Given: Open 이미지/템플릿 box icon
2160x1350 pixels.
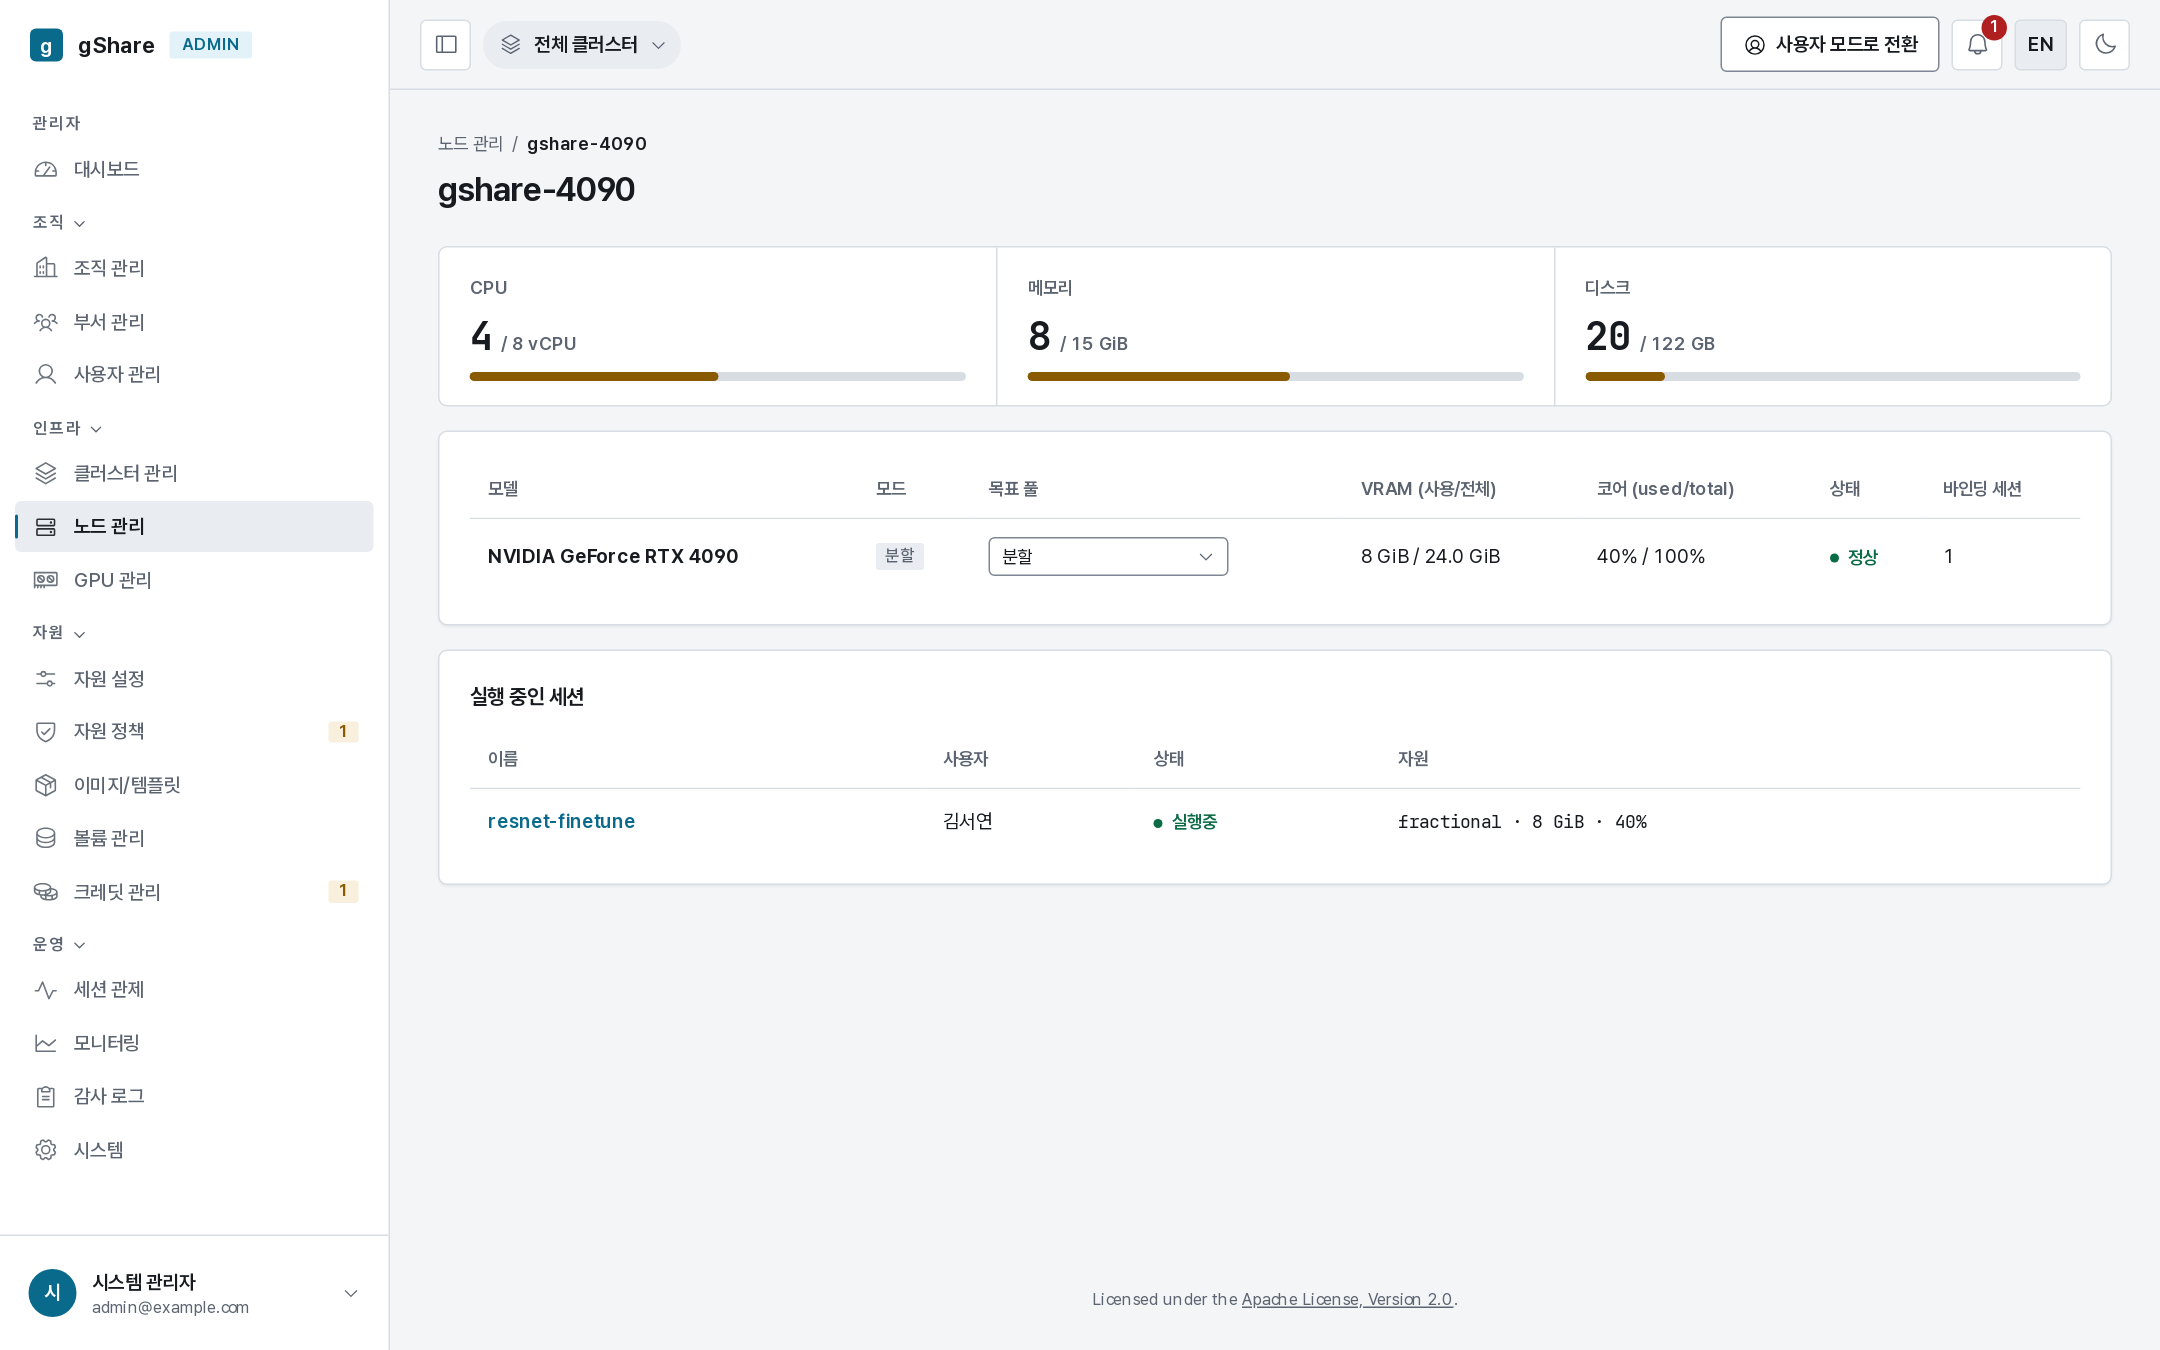Looking at the screenshot, I should pyautogui.click(x=46, y=785).
